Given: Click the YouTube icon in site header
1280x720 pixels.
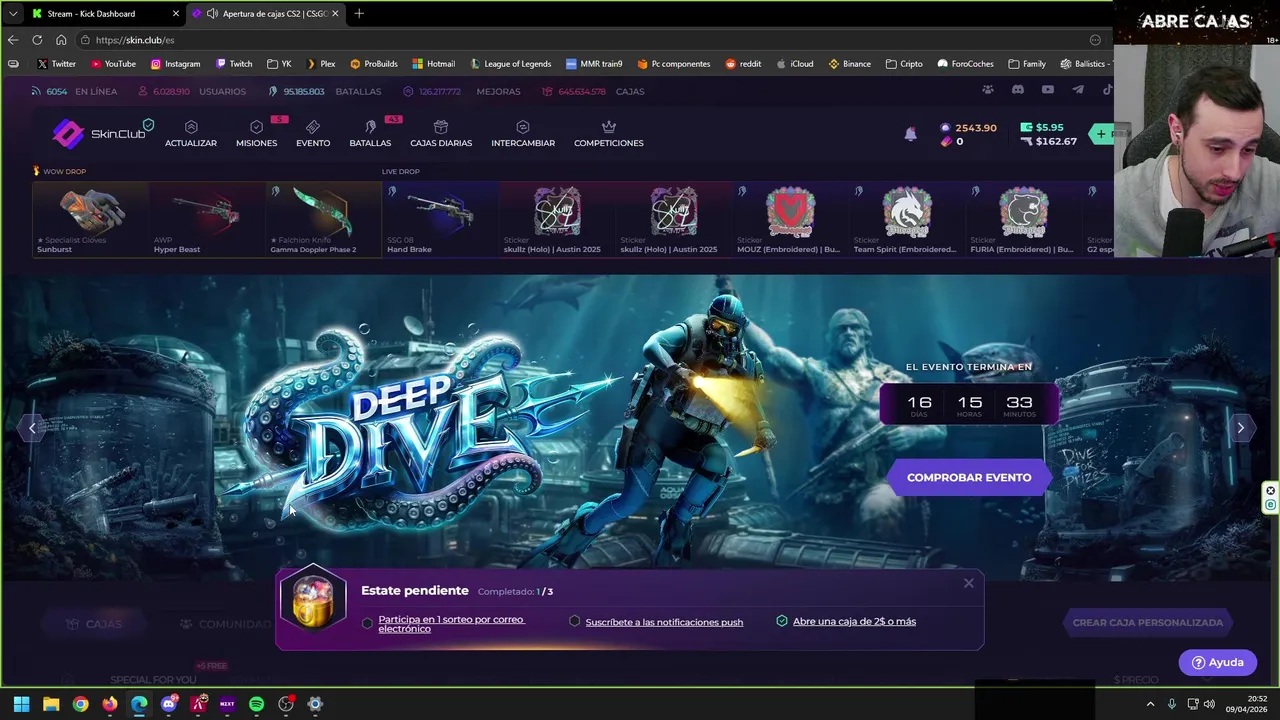Looking at the screenshot, I should click(1047, 90).
